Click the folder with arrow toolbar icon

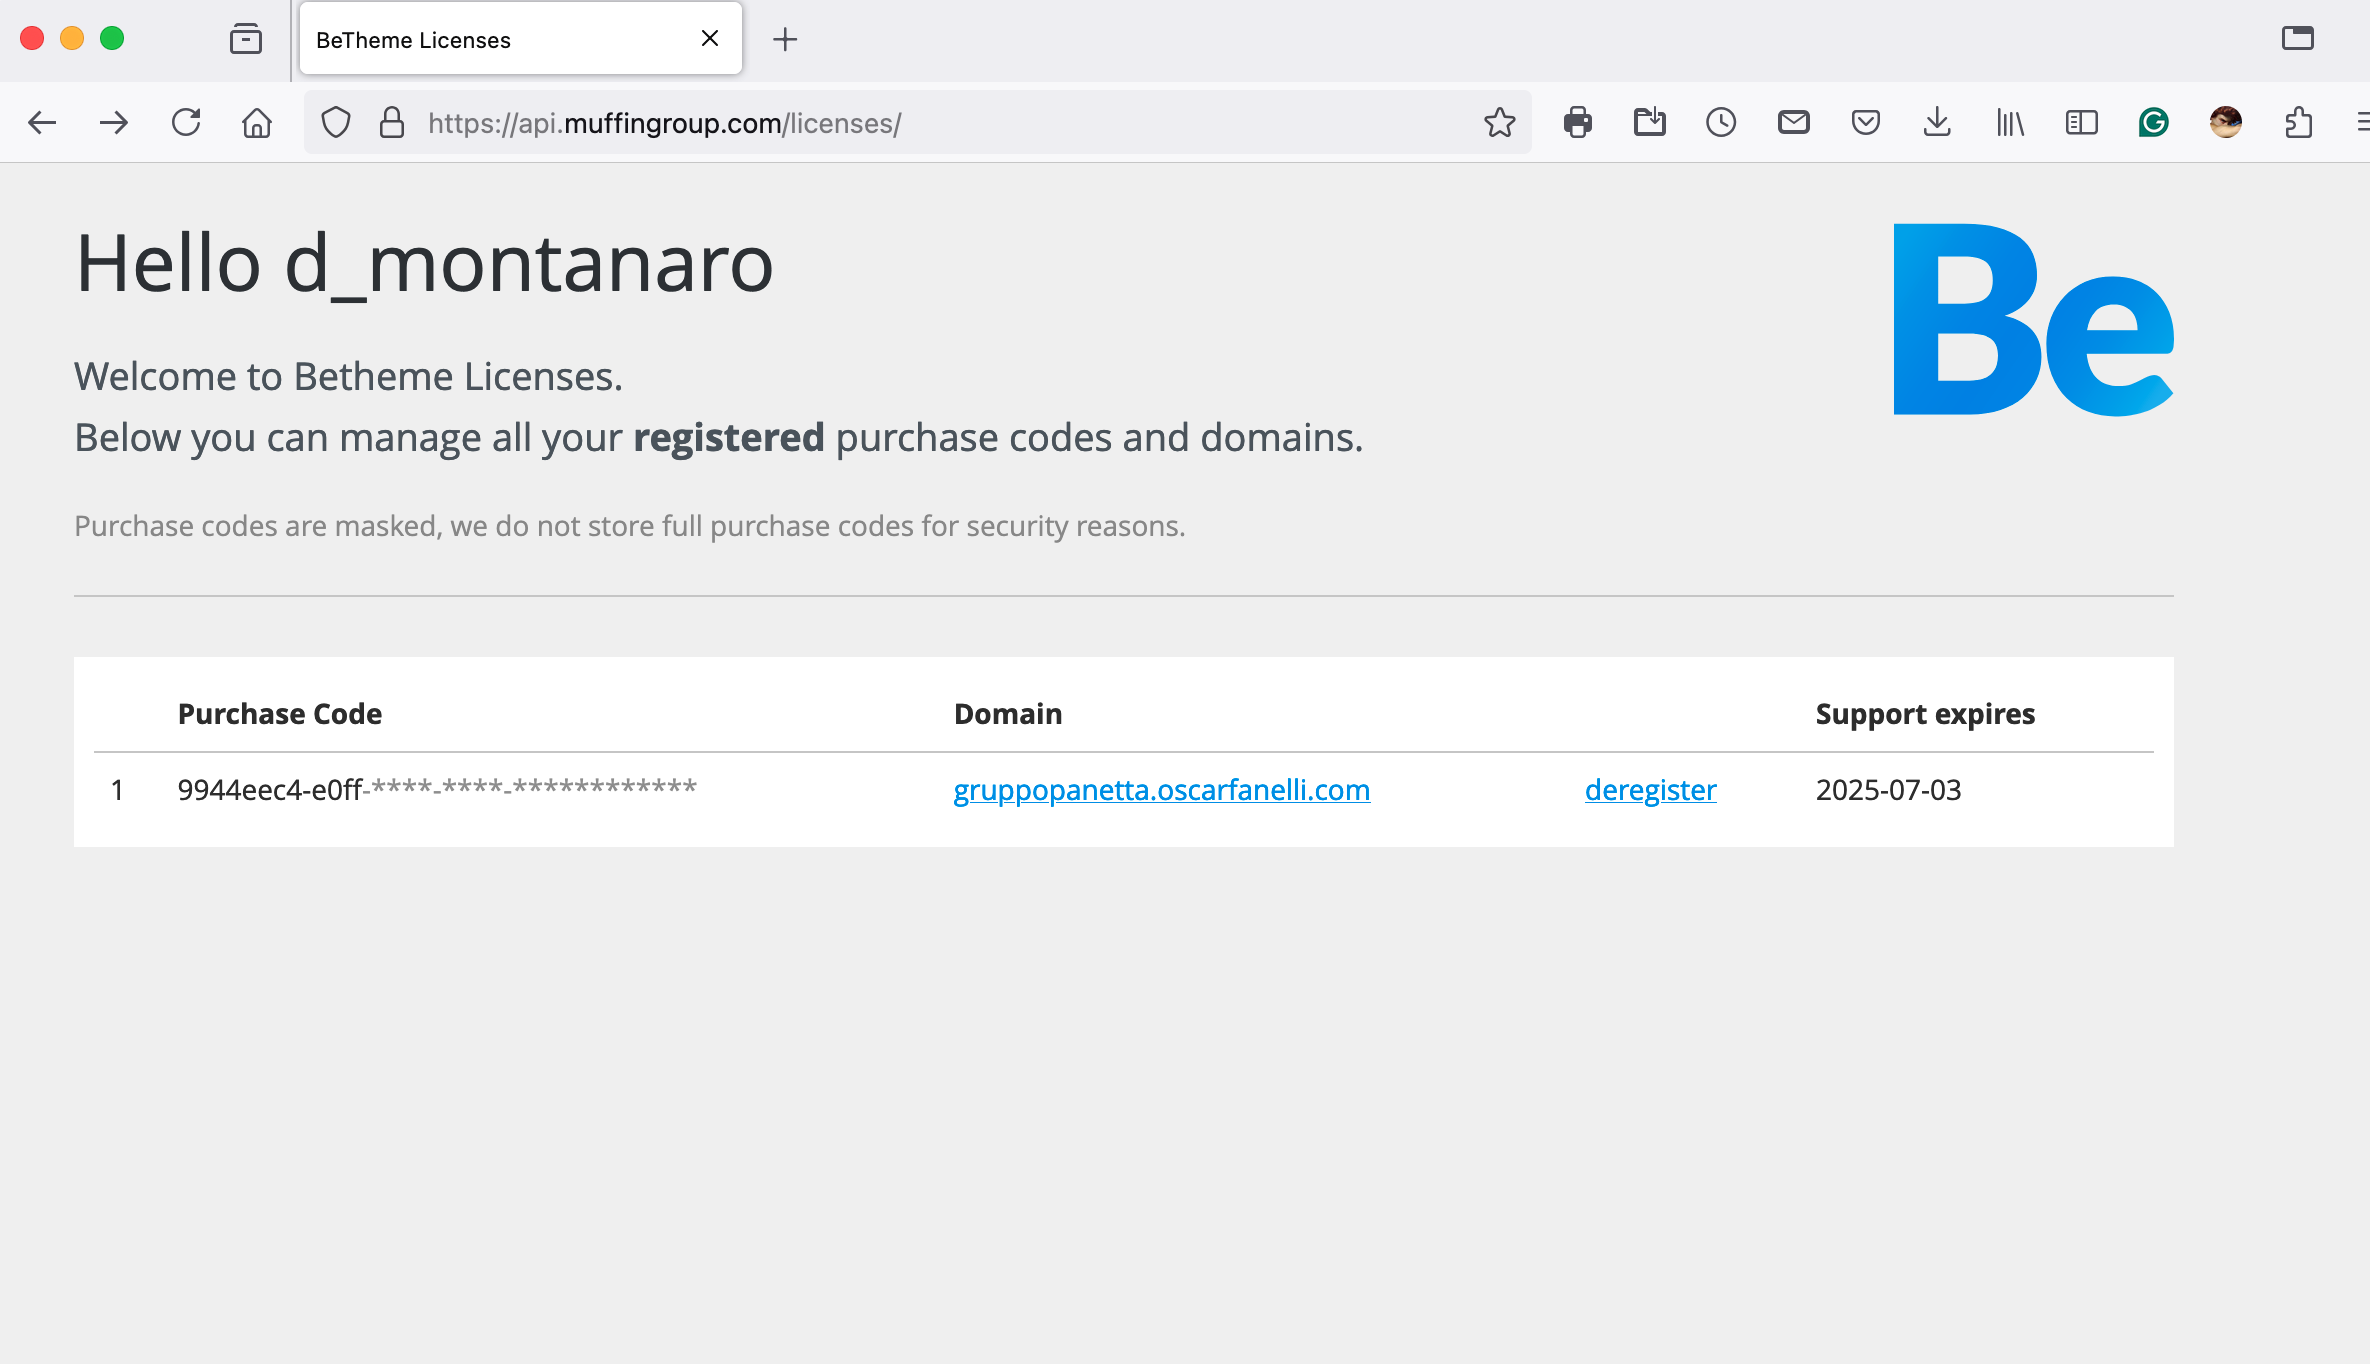tap(1650, 123)
